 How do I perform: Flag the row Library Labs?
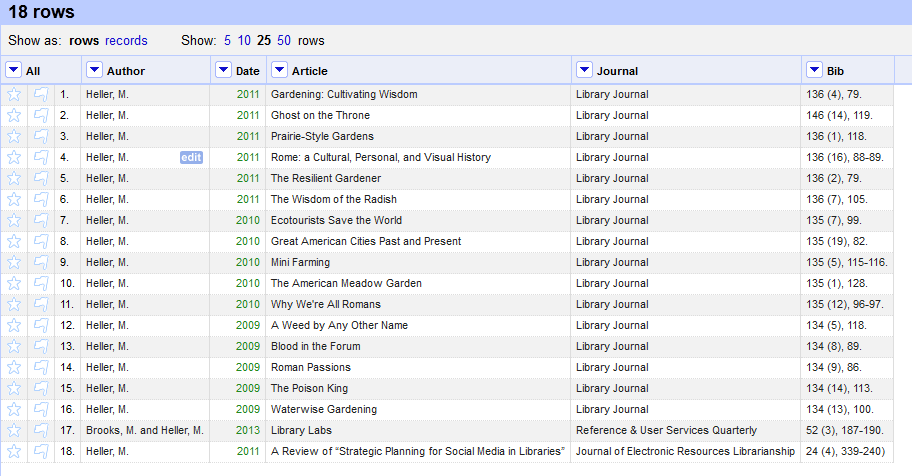[x=41, y=430]
